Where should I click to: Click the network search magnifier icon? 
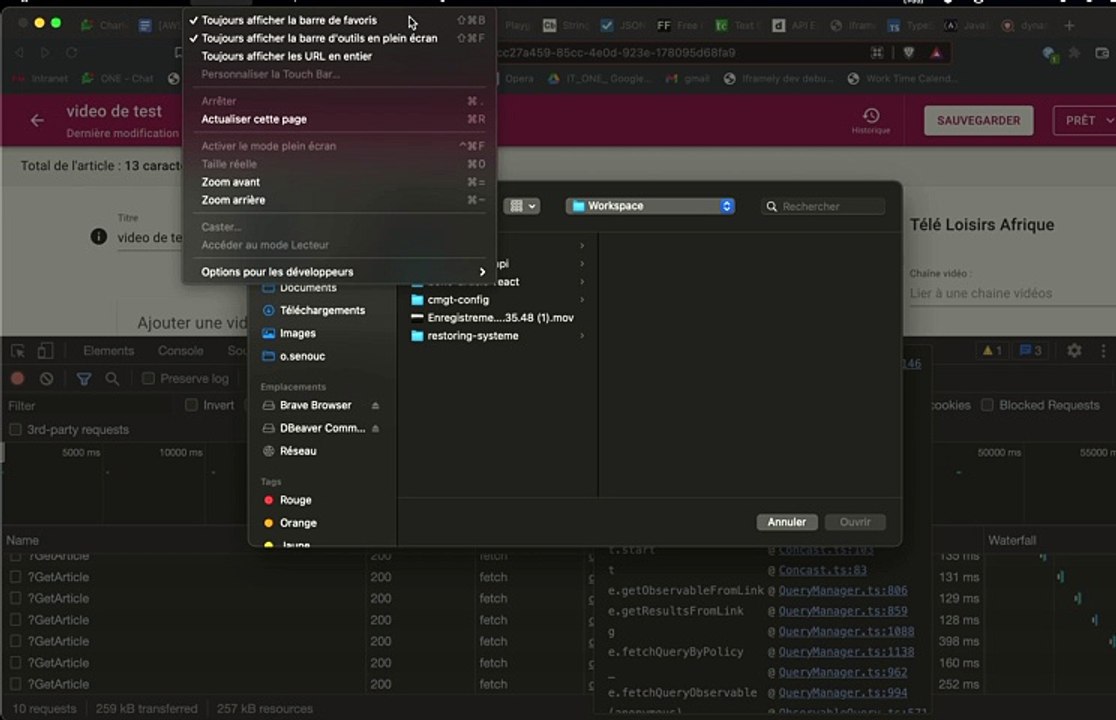click(112, 378)
